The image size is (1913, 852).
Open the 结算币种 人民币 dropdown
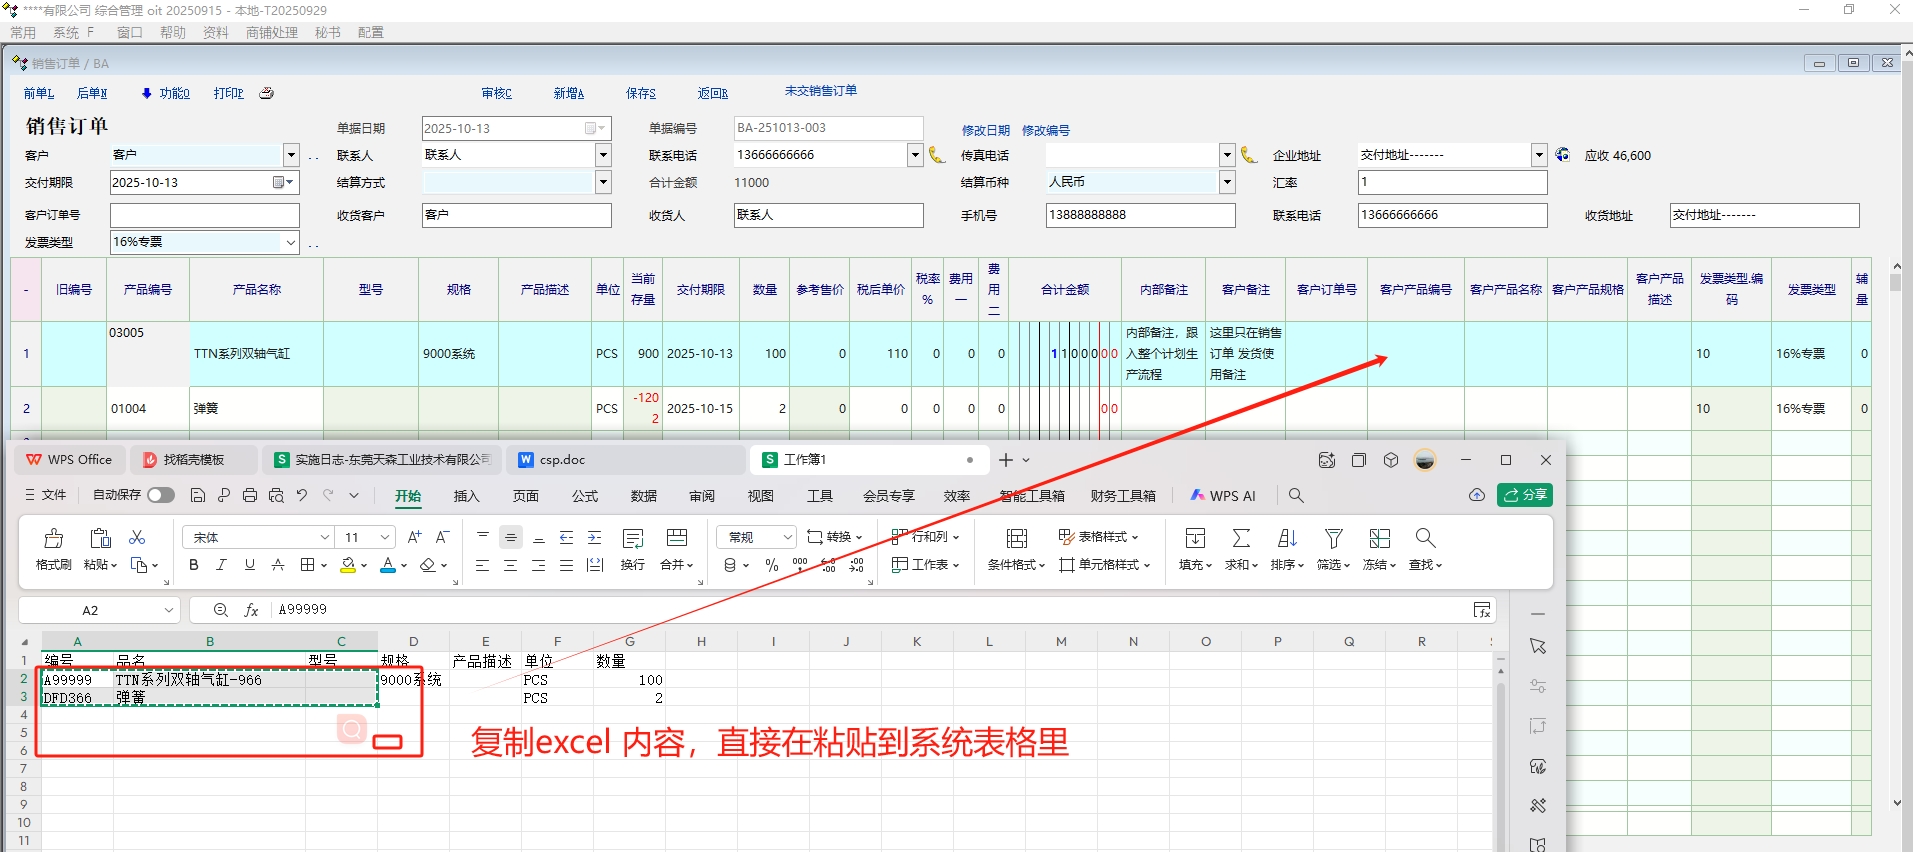1227,182
